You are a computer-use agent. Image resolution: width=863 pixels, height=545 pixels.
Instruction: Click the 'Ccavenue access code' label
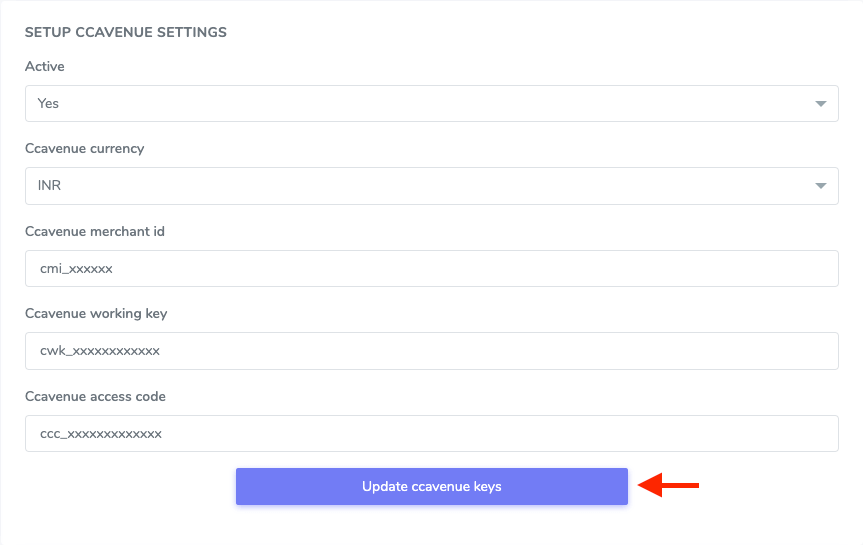[x=95, y=397]
